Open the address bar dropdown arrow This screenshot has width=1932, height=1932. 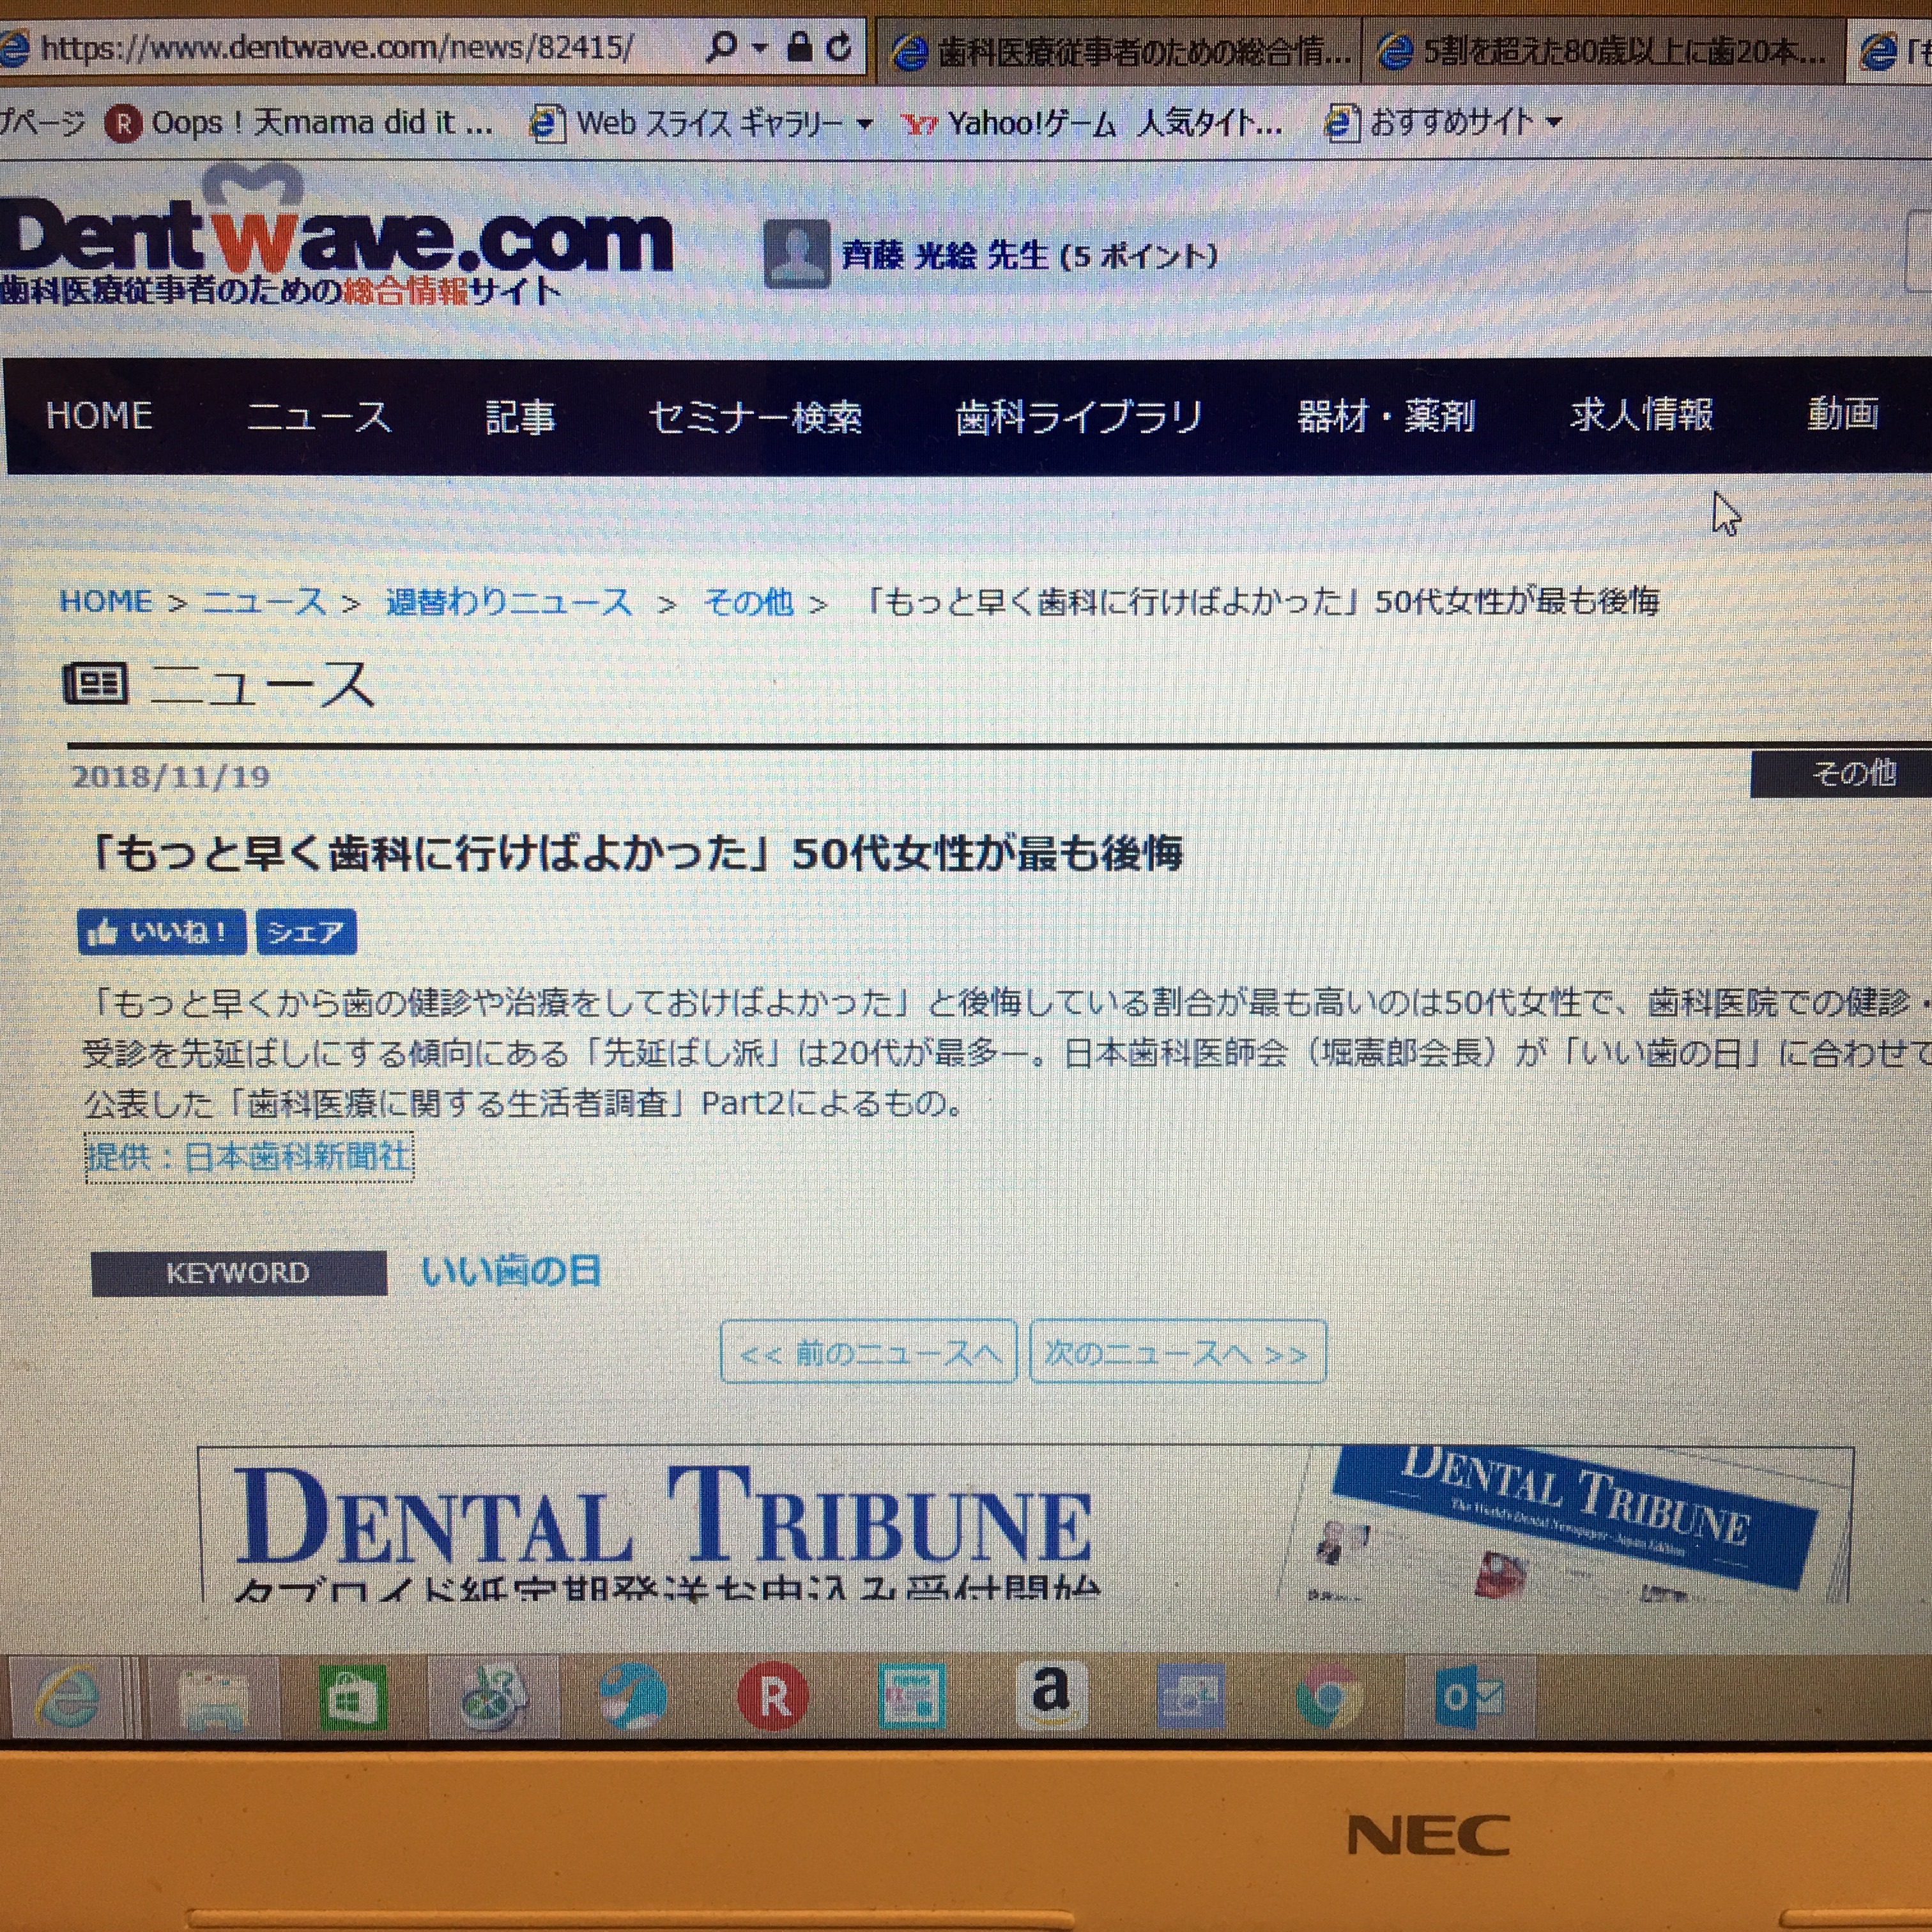point(760,48)
